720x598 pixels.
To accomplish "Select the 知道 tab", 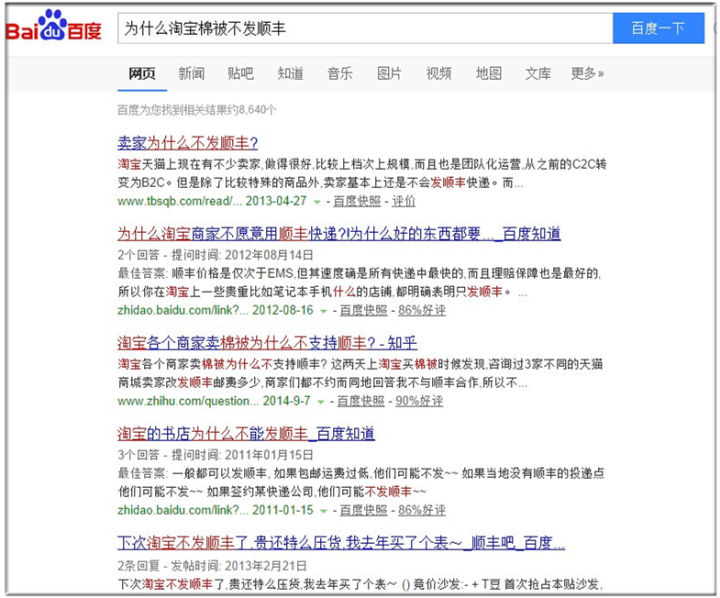I will coord(290,73).
